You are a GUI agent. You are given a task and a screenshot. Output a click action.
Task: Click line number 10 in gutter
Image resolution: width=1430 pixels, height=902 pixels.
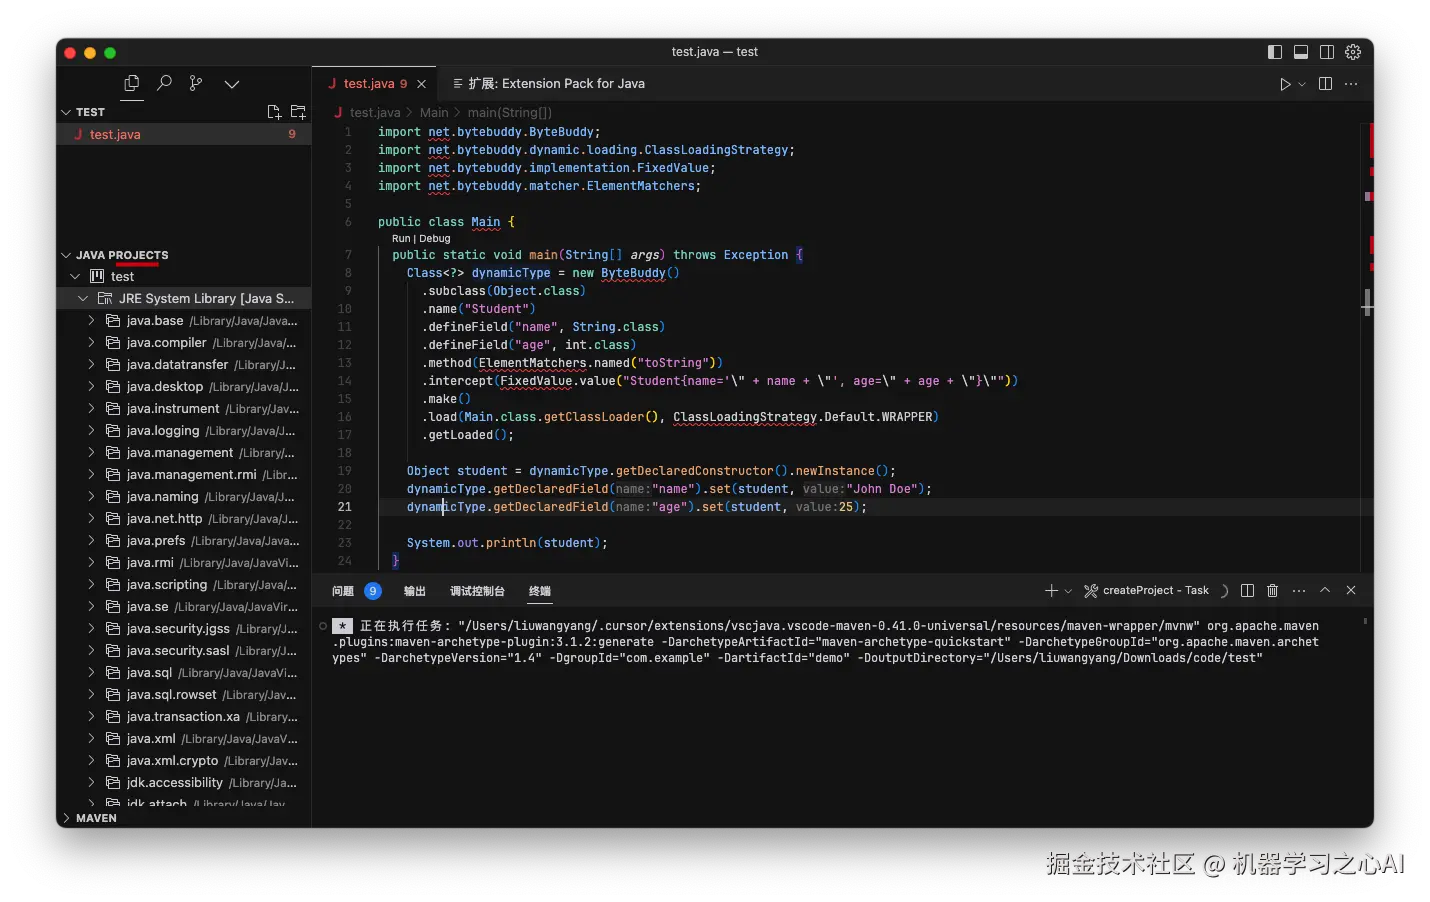click(x=344, y=309)
